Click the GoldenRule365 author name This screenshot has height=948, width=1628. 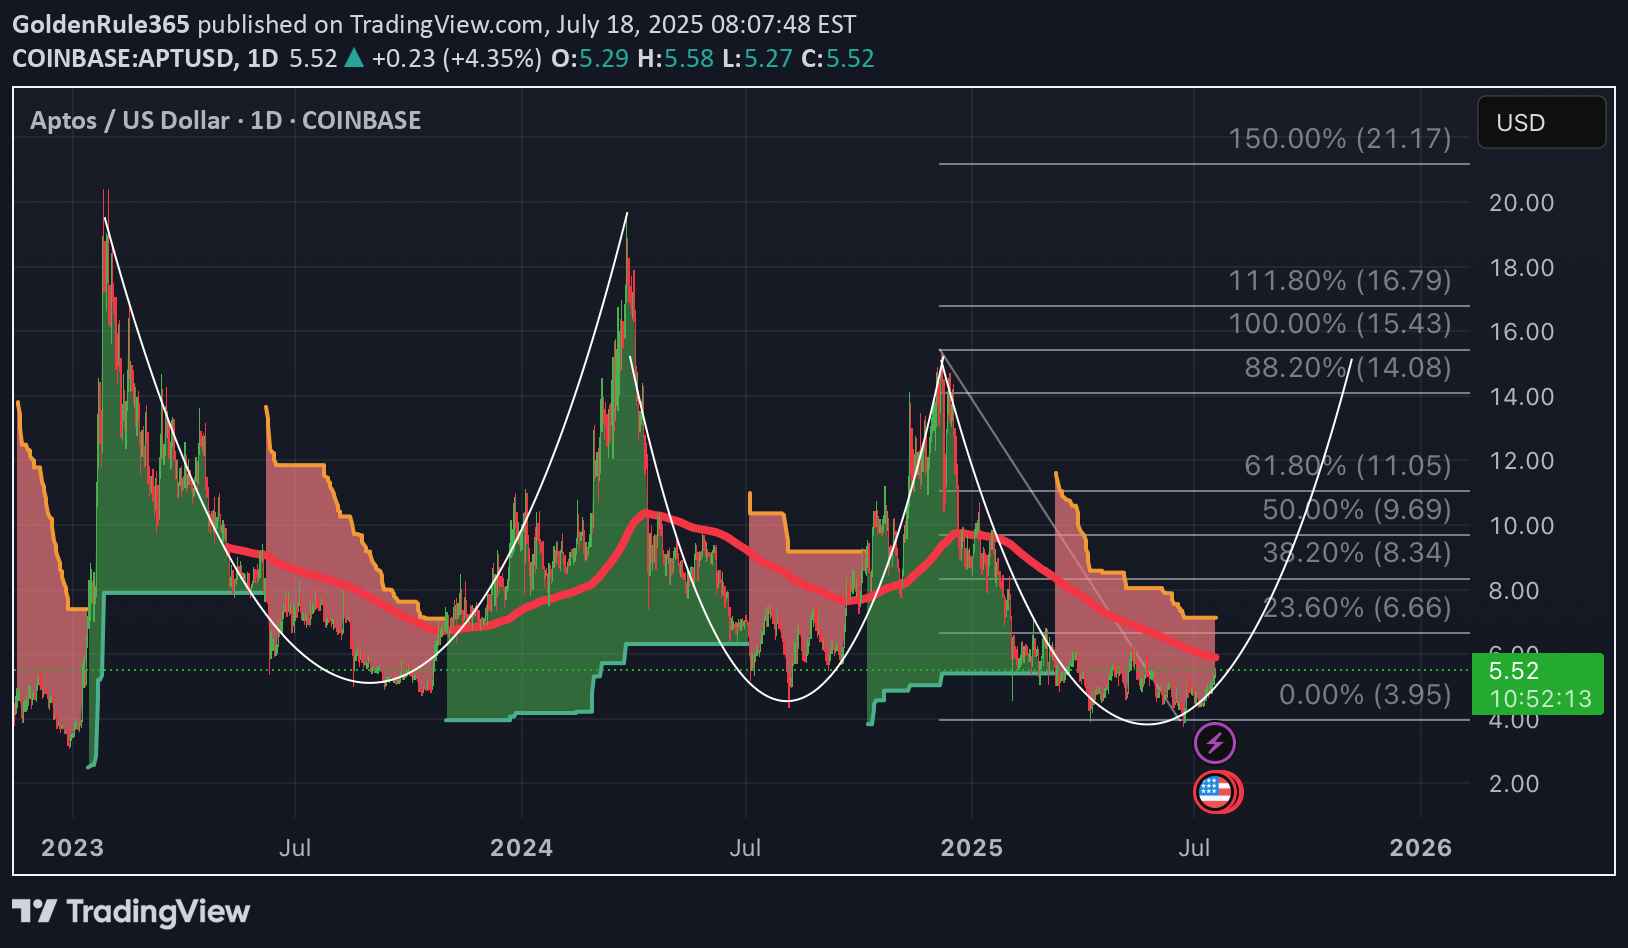coord(101,24)
